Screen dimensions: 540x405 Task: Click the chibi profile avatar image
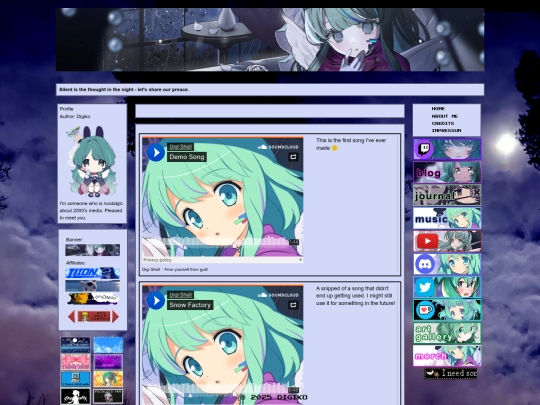click(92, 161)
